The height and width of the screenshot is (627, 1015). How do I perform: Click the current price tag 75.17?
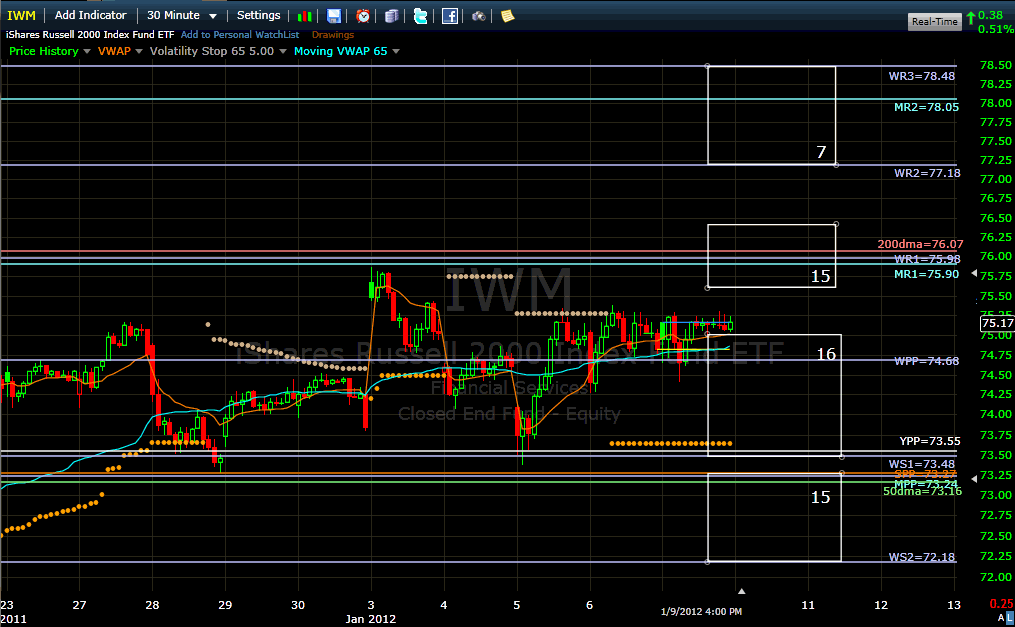[998, 323]
